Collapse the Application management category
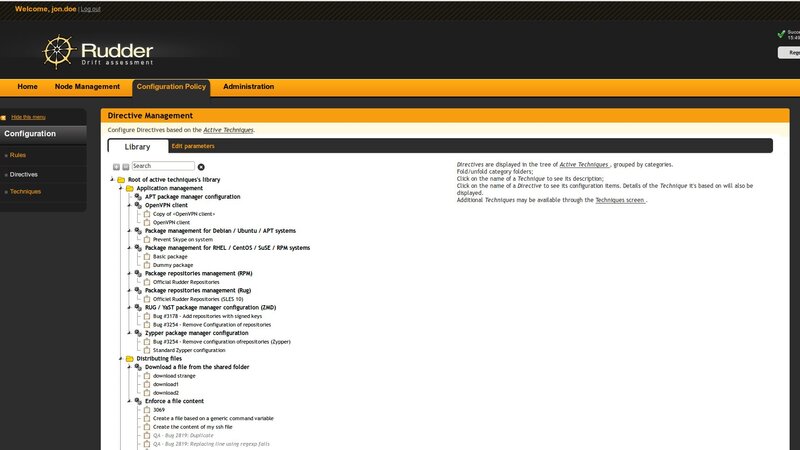This screenshot has height=450, width=800. tap(121, 188)
